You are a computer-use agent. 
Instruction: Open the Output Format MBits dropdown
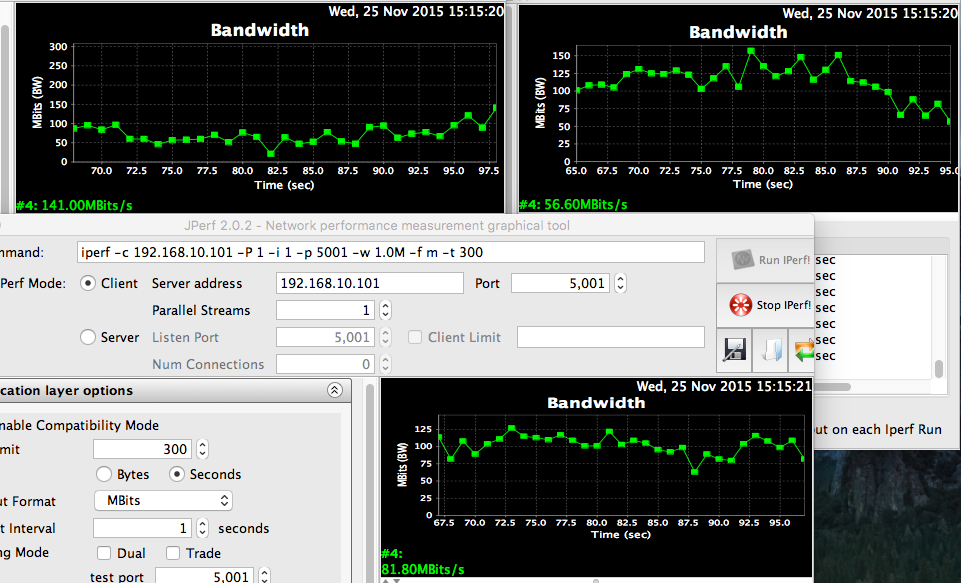tap(163, 500)
